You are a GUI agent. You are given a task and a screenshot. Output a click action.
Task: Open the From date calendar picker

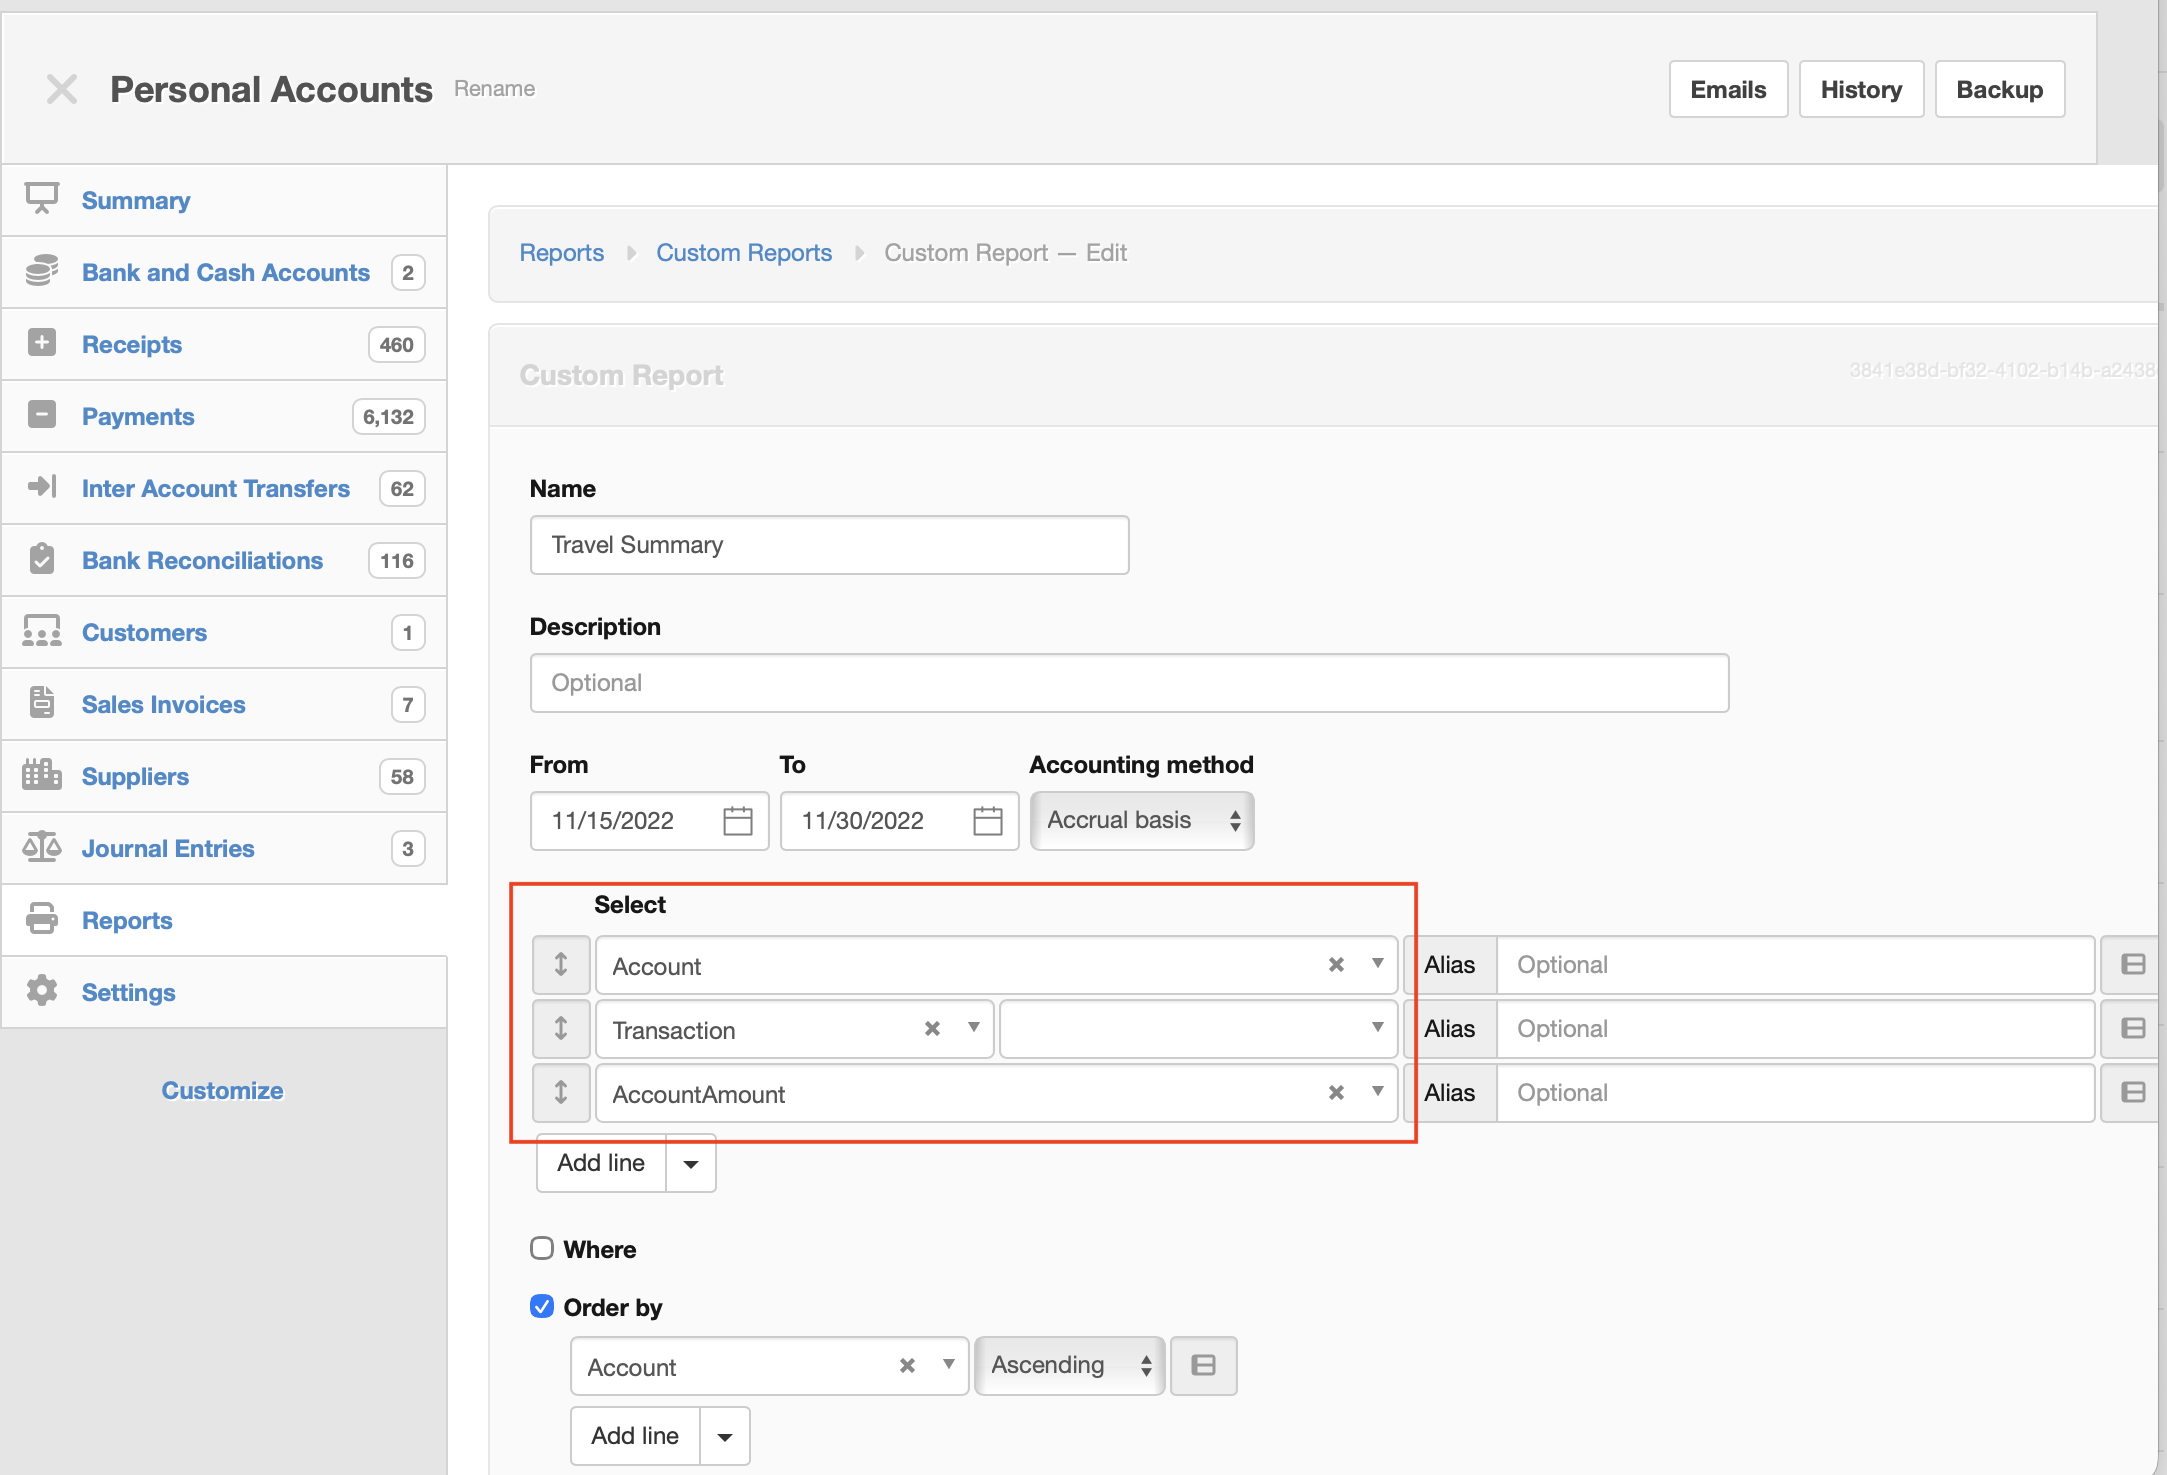pos(737,821)
